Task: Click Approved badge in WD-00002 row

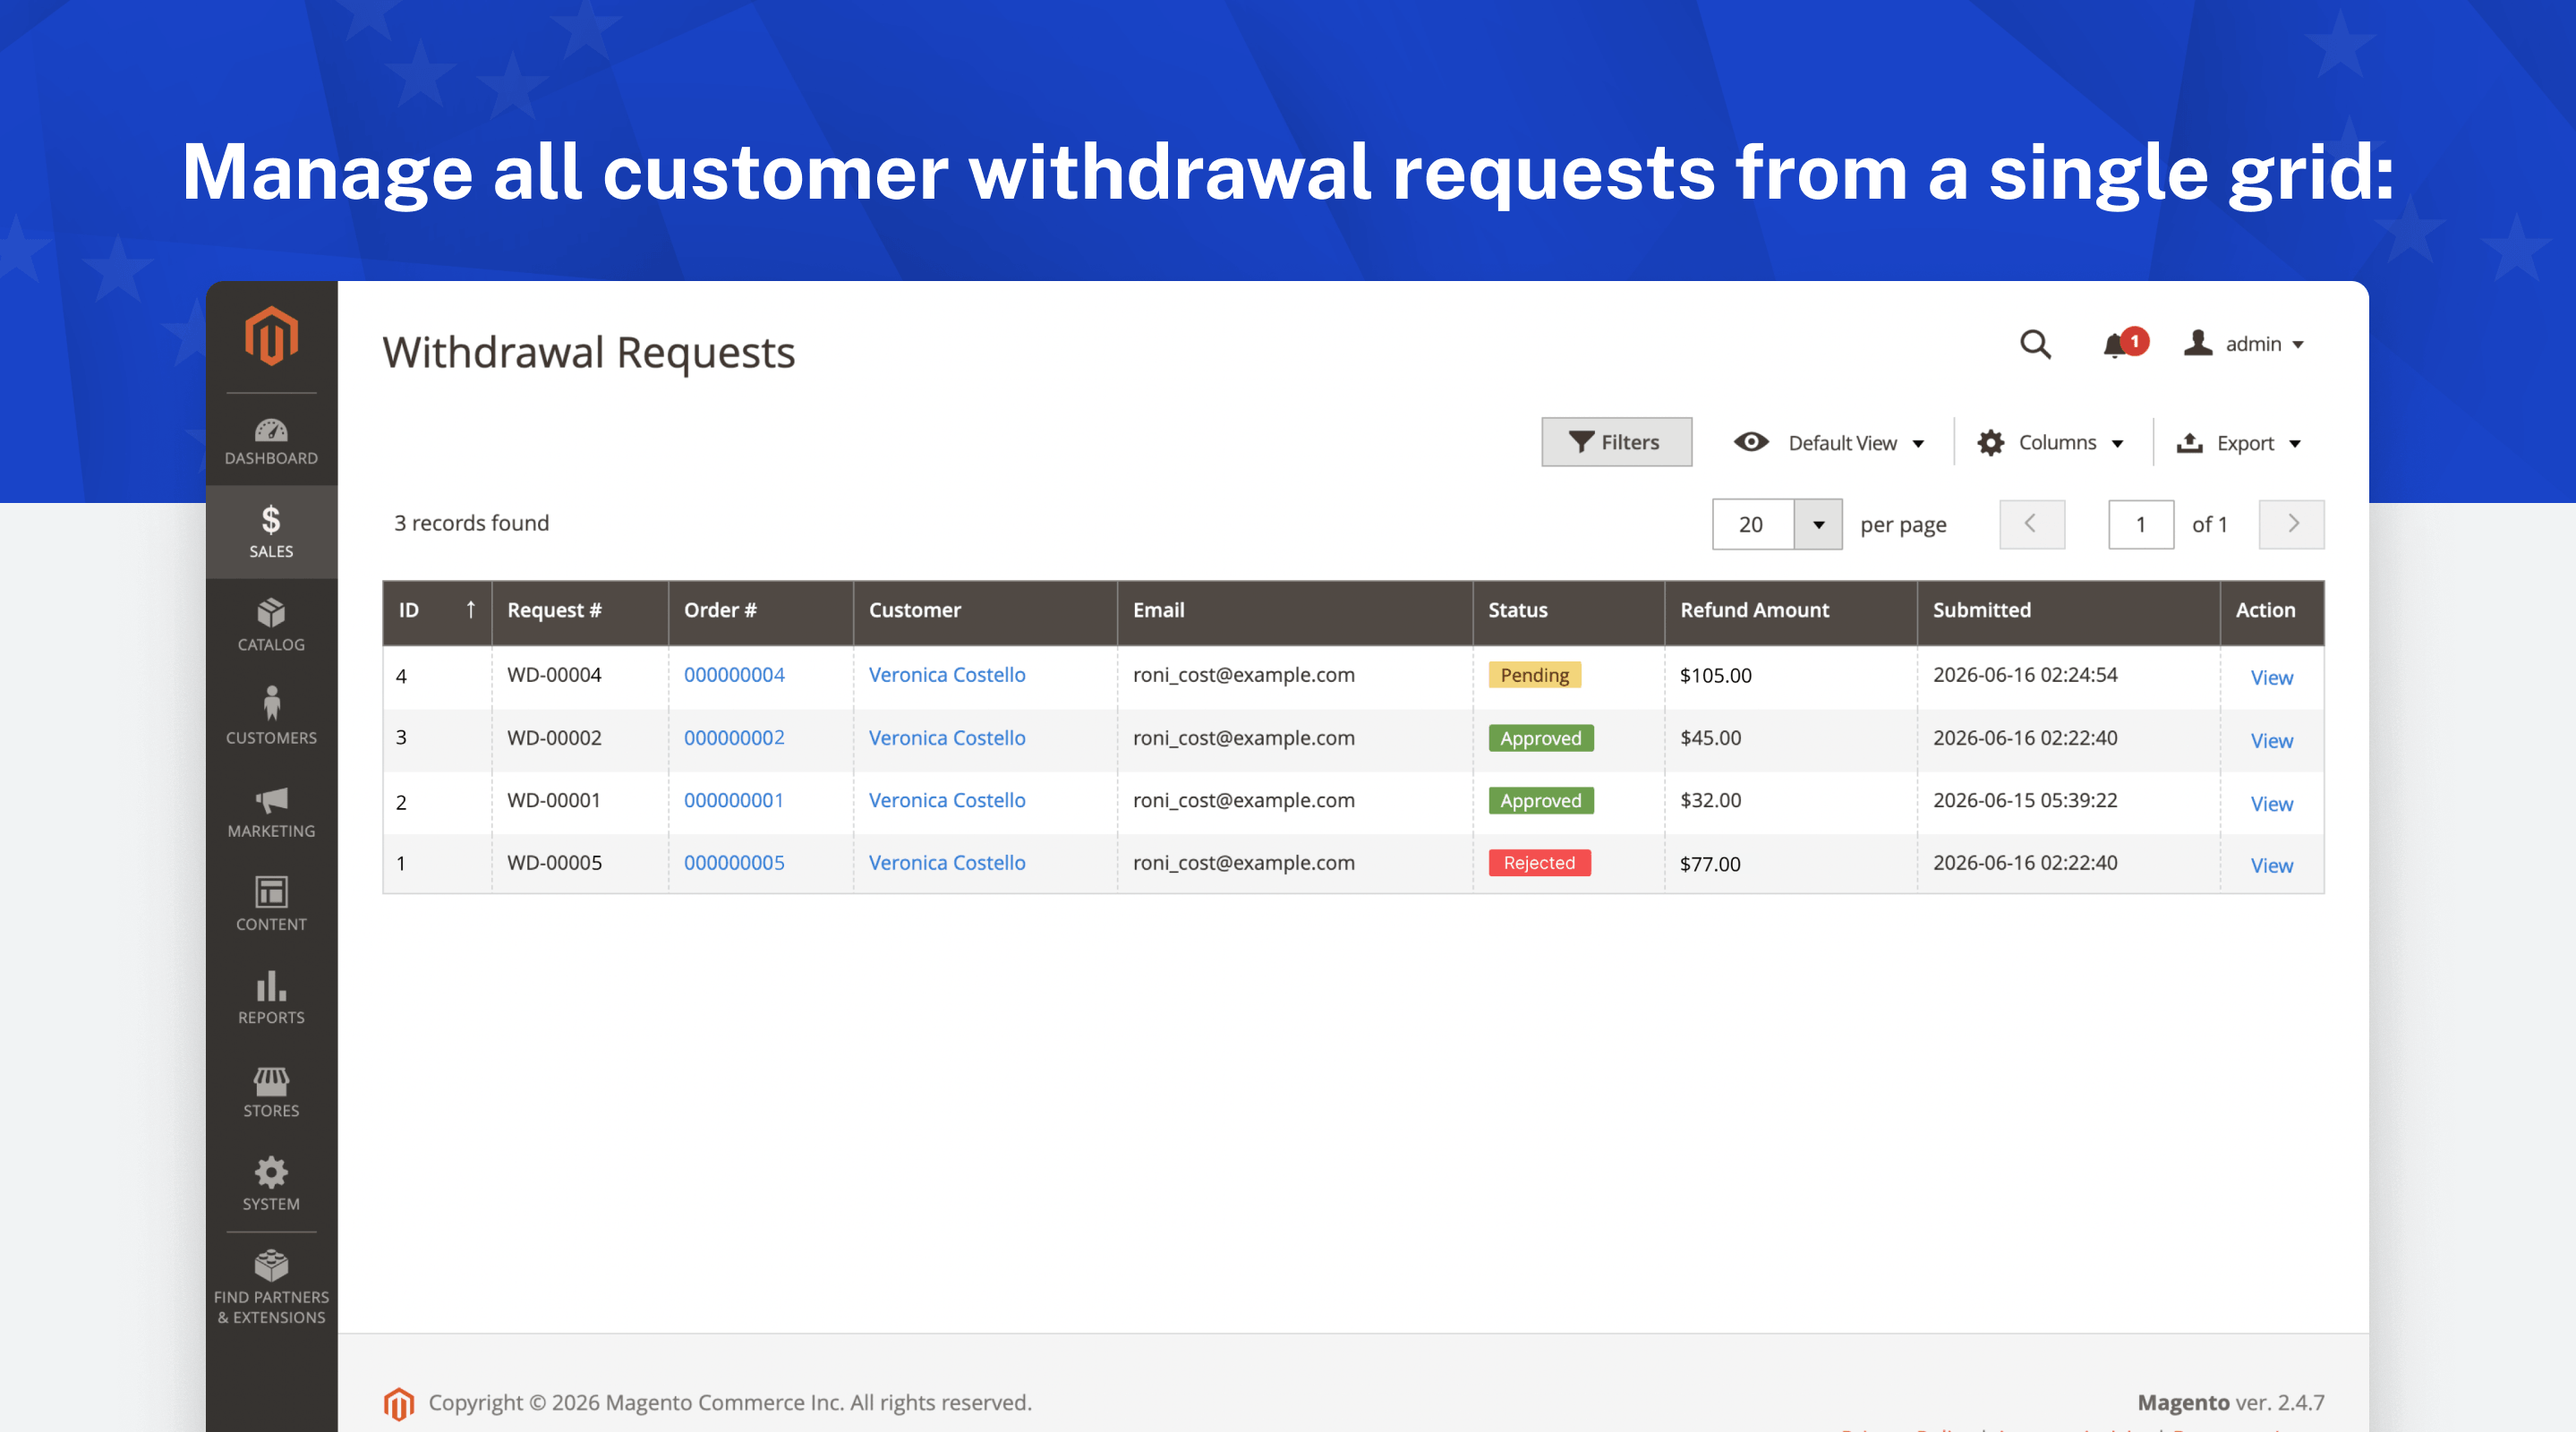Action: coord(1540,738)
